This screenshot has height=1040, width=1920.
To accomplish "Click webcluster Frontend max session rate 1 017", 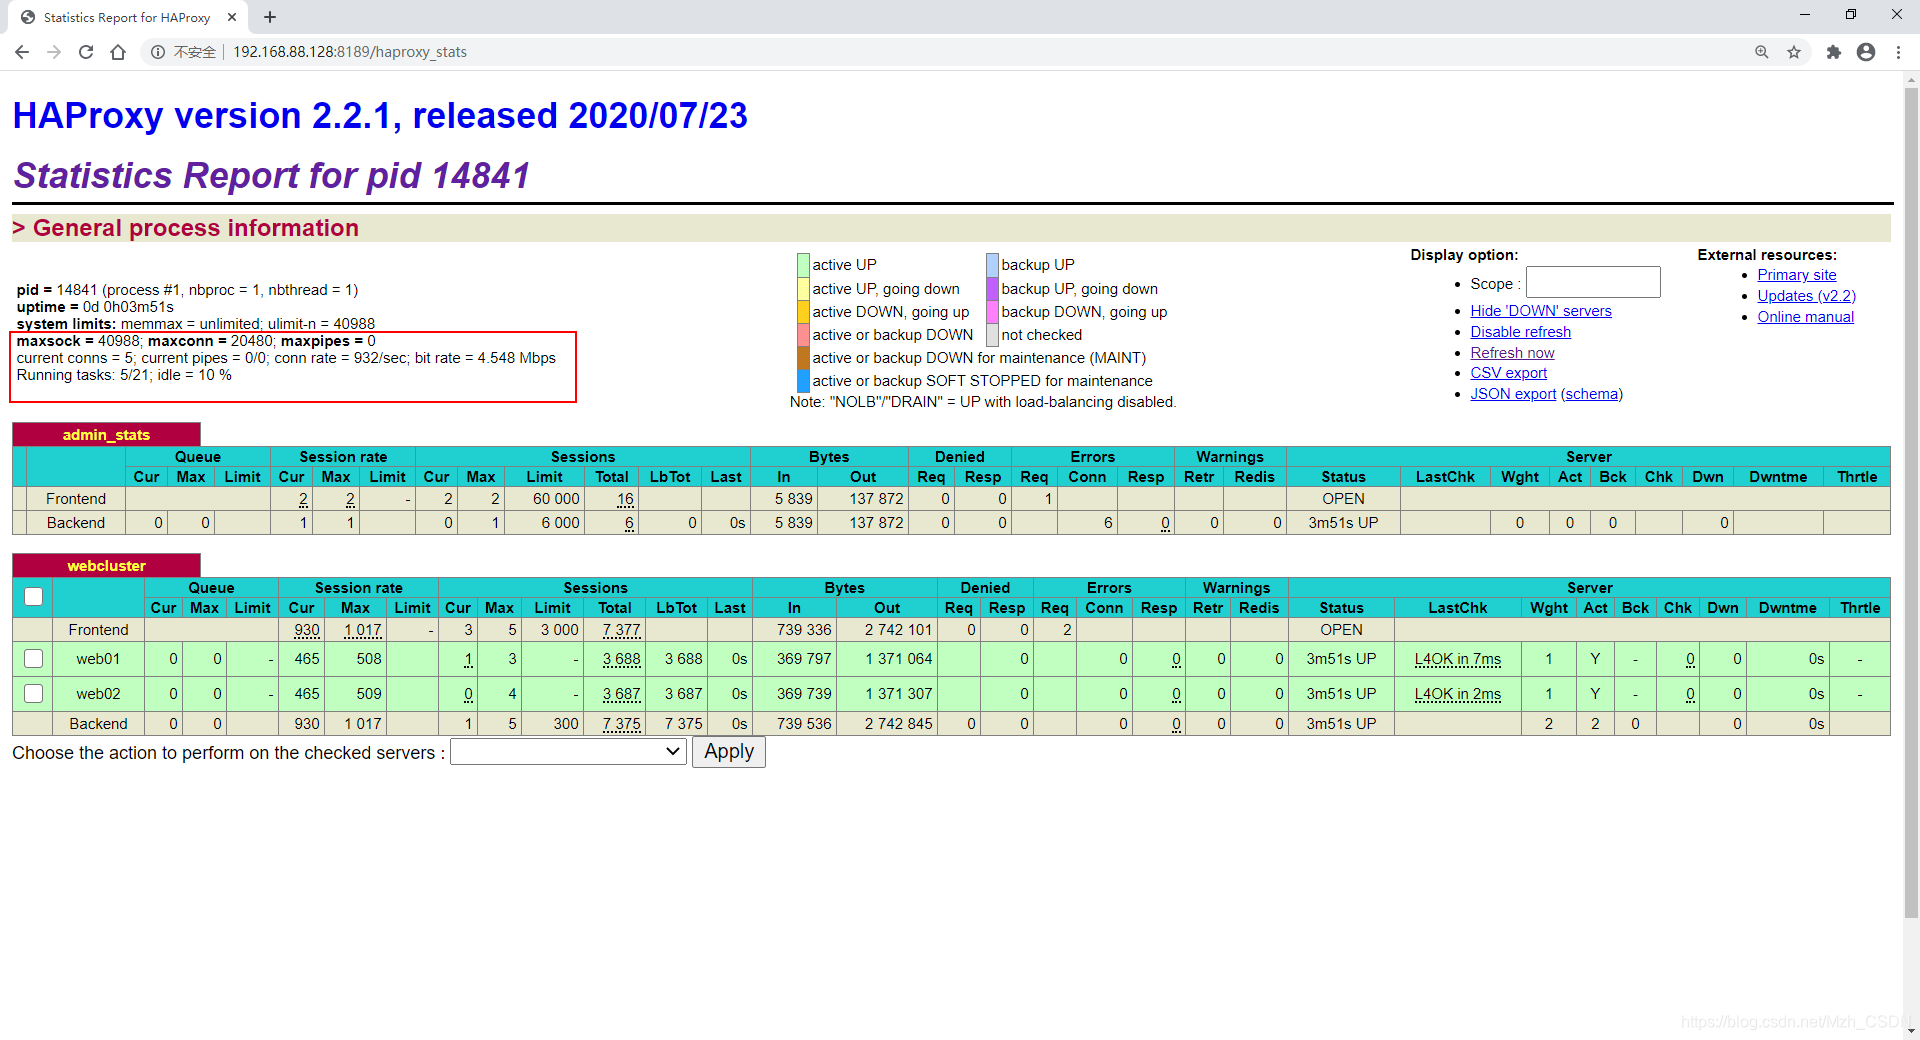I will pyautogui.click(x=362, y=630).
